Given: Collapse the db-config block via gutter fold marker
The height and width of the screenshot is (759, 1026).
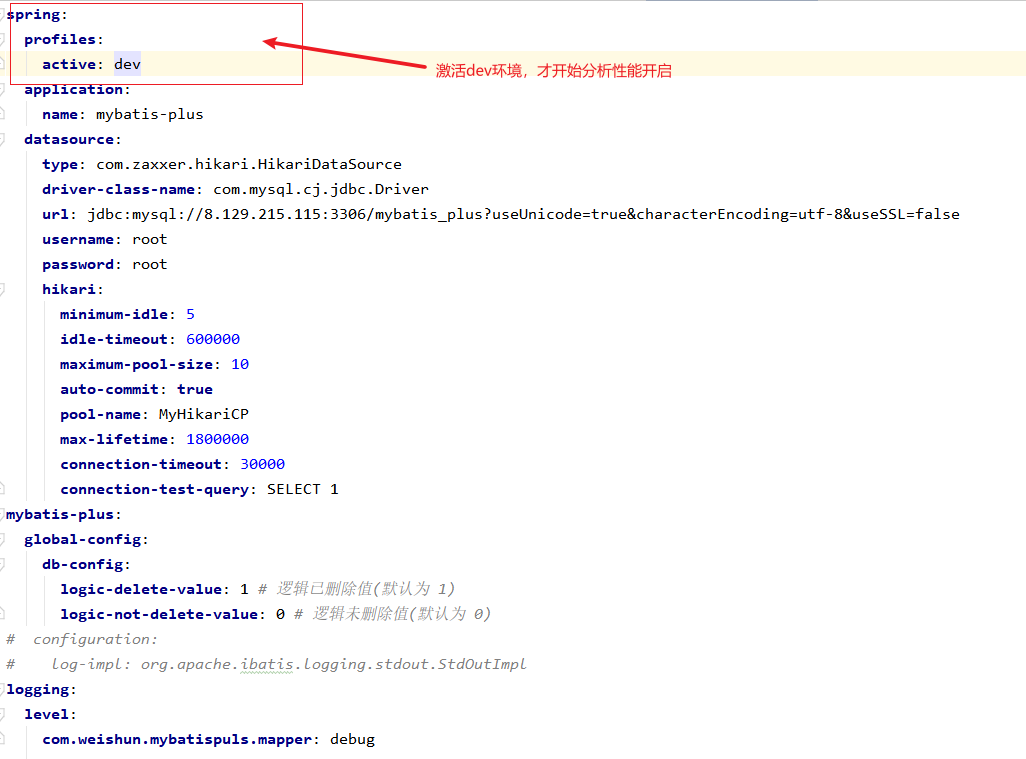Looking at the screenshot, I should [x=3, y=564].
